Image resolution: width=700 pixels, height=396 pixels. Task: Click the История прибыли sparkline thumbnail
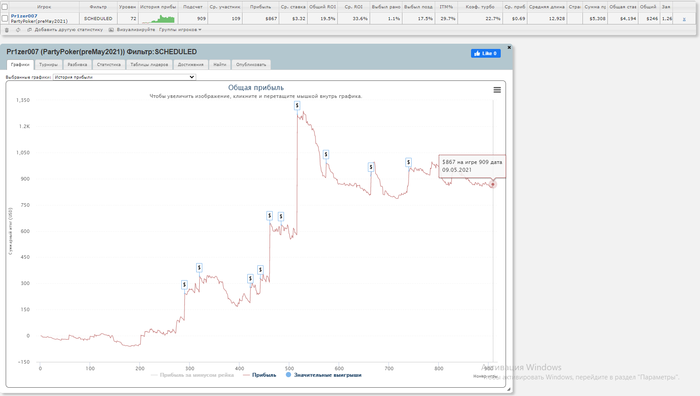click(x=158, y=19)
